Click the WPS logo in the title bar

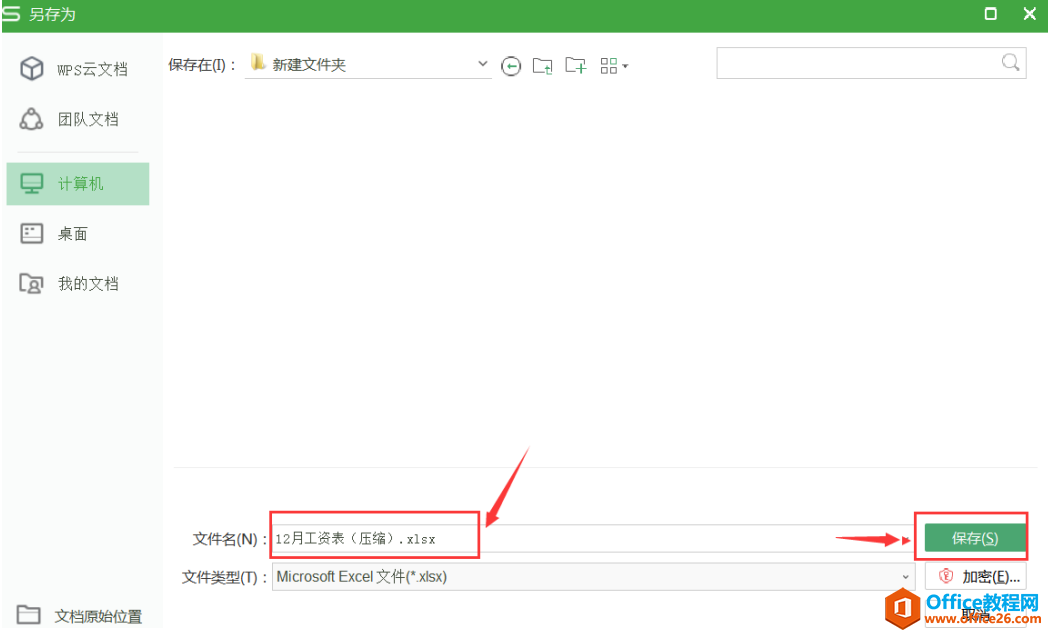[x=11, y=14]
